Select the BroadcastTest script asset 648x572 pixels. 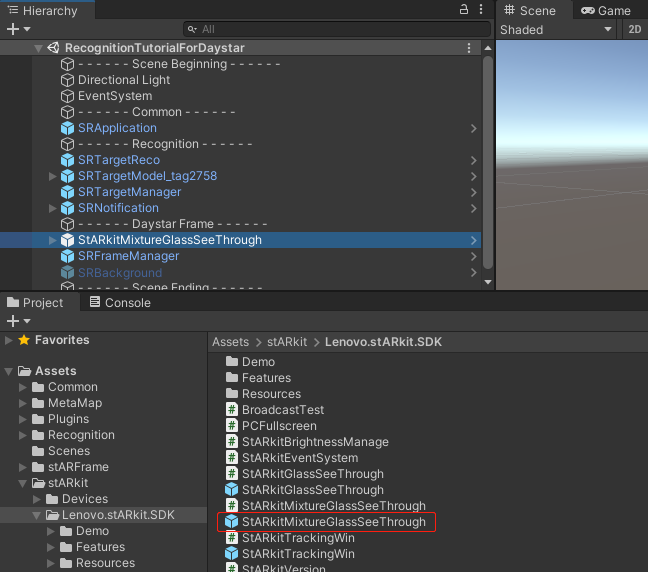(283, 410)
